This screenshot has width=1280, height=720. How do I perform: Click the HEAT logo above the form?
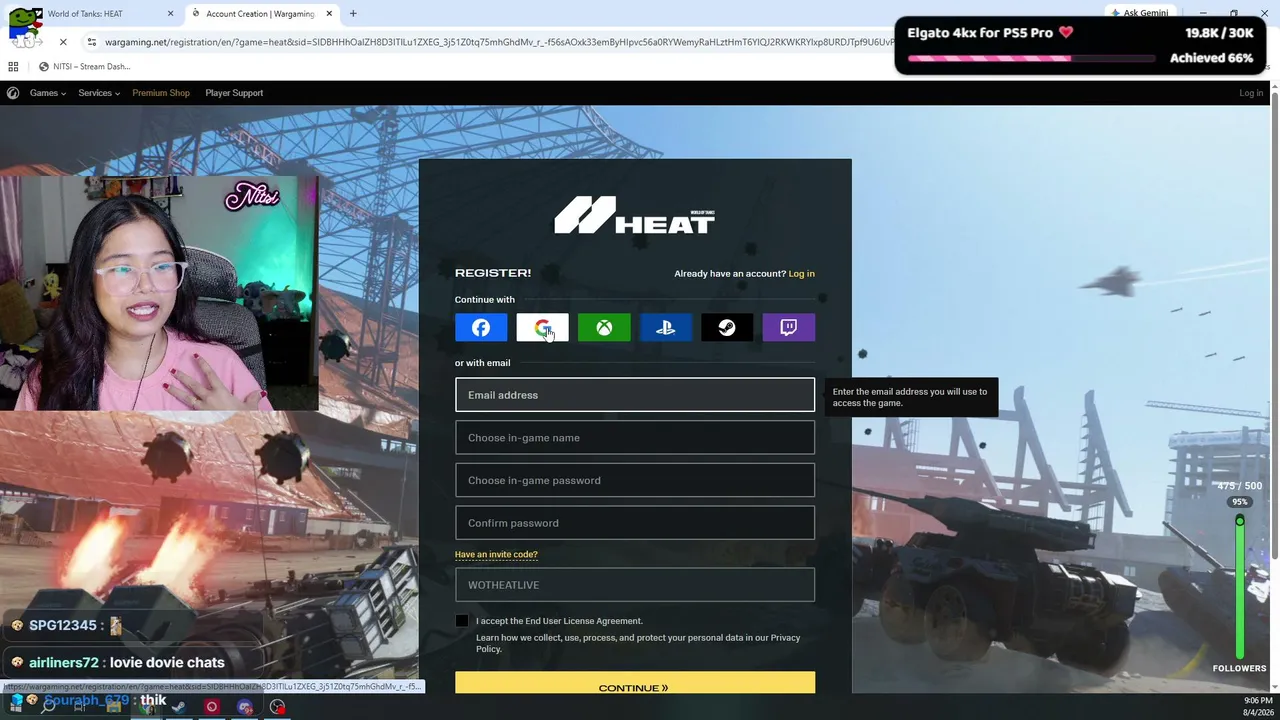635,215
